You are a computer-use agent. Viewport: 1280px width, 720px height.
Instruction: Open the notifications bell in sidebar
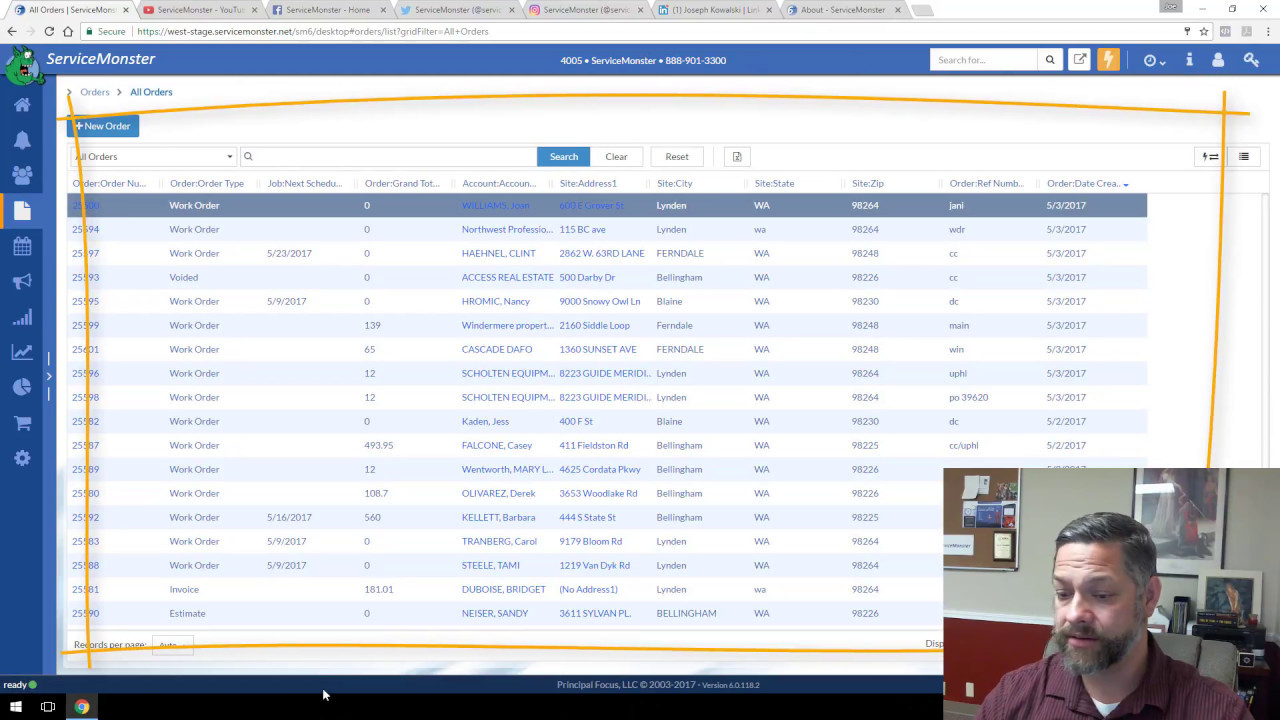coord(22,140)
